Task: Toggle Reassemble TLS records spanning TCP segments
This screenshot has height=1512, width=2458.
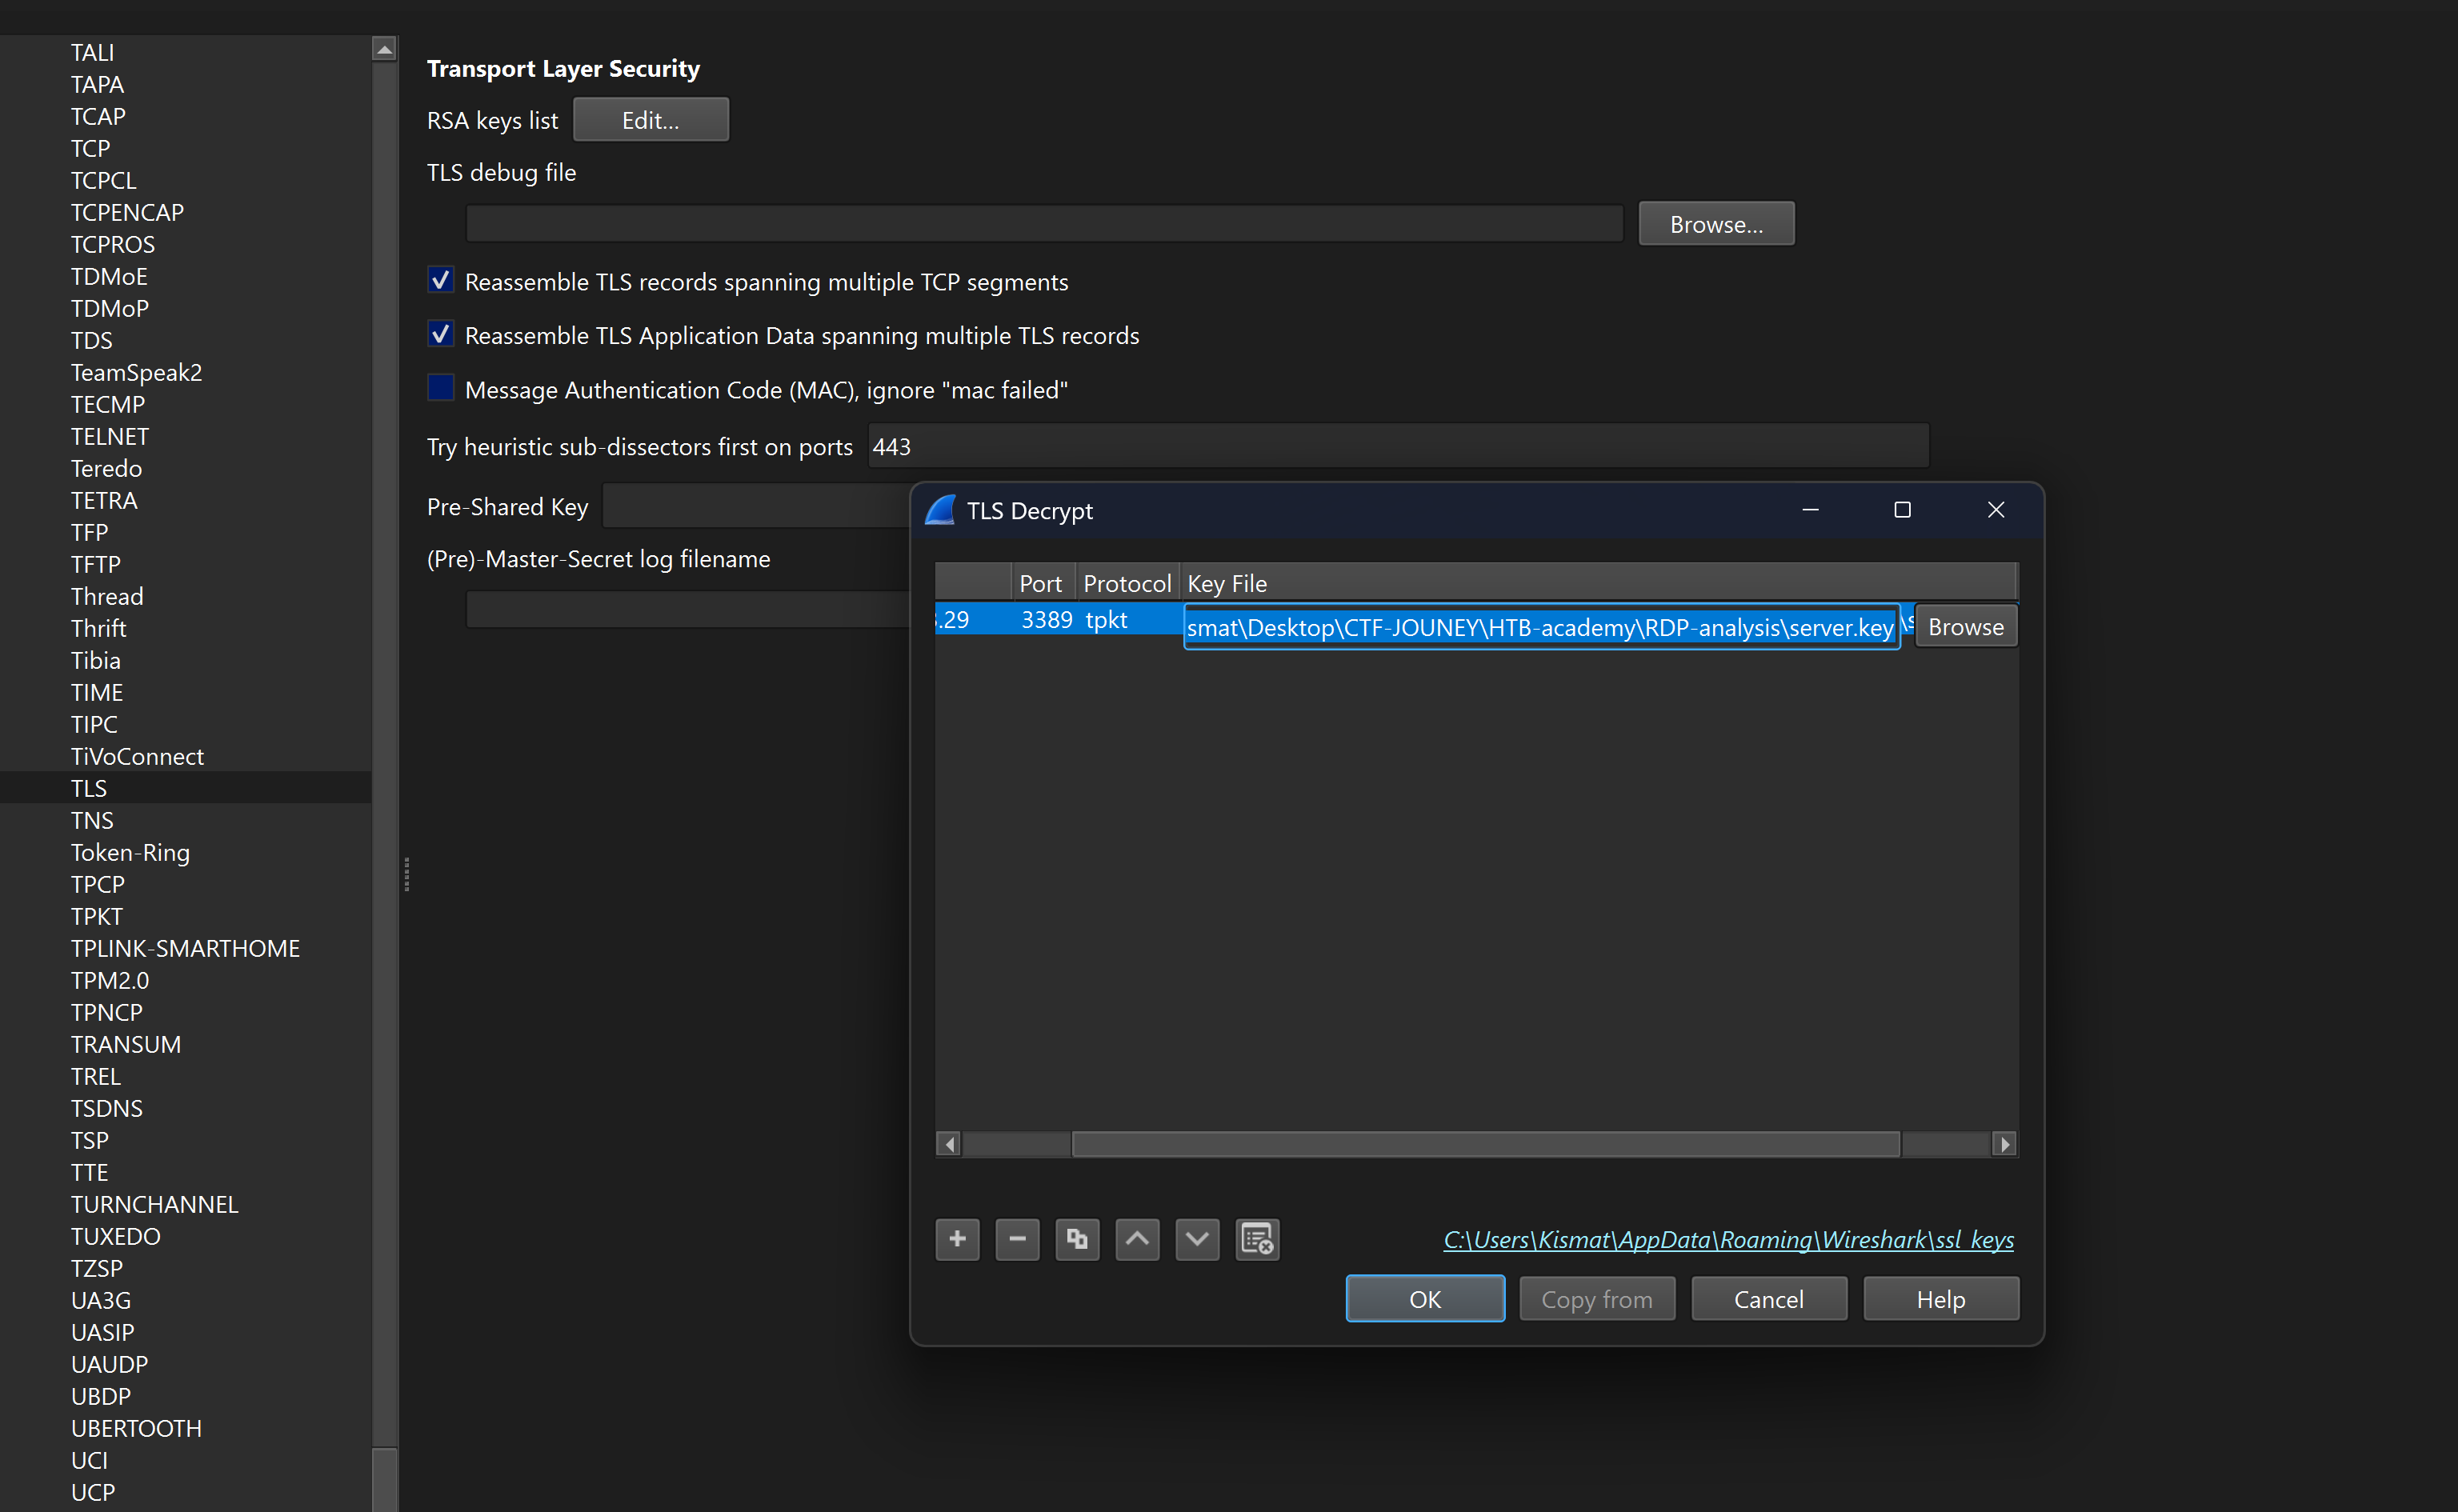Action: tap(440, 280)
